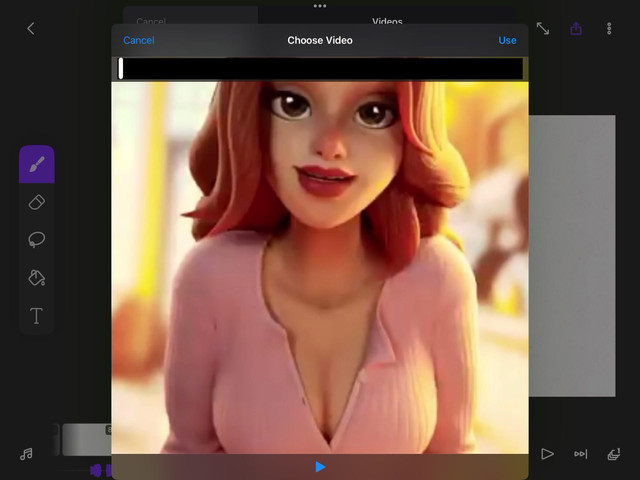Click the video preview of cartoon woman
This screenshot has width=640, height=480.
pos(320,267)
